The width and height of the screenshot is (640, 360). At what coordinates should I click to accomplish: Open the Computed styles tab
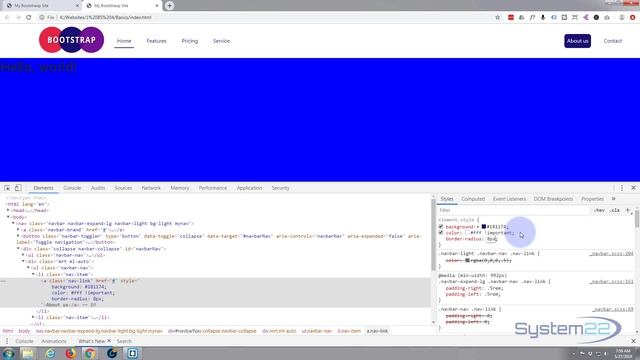click(473, 199)
